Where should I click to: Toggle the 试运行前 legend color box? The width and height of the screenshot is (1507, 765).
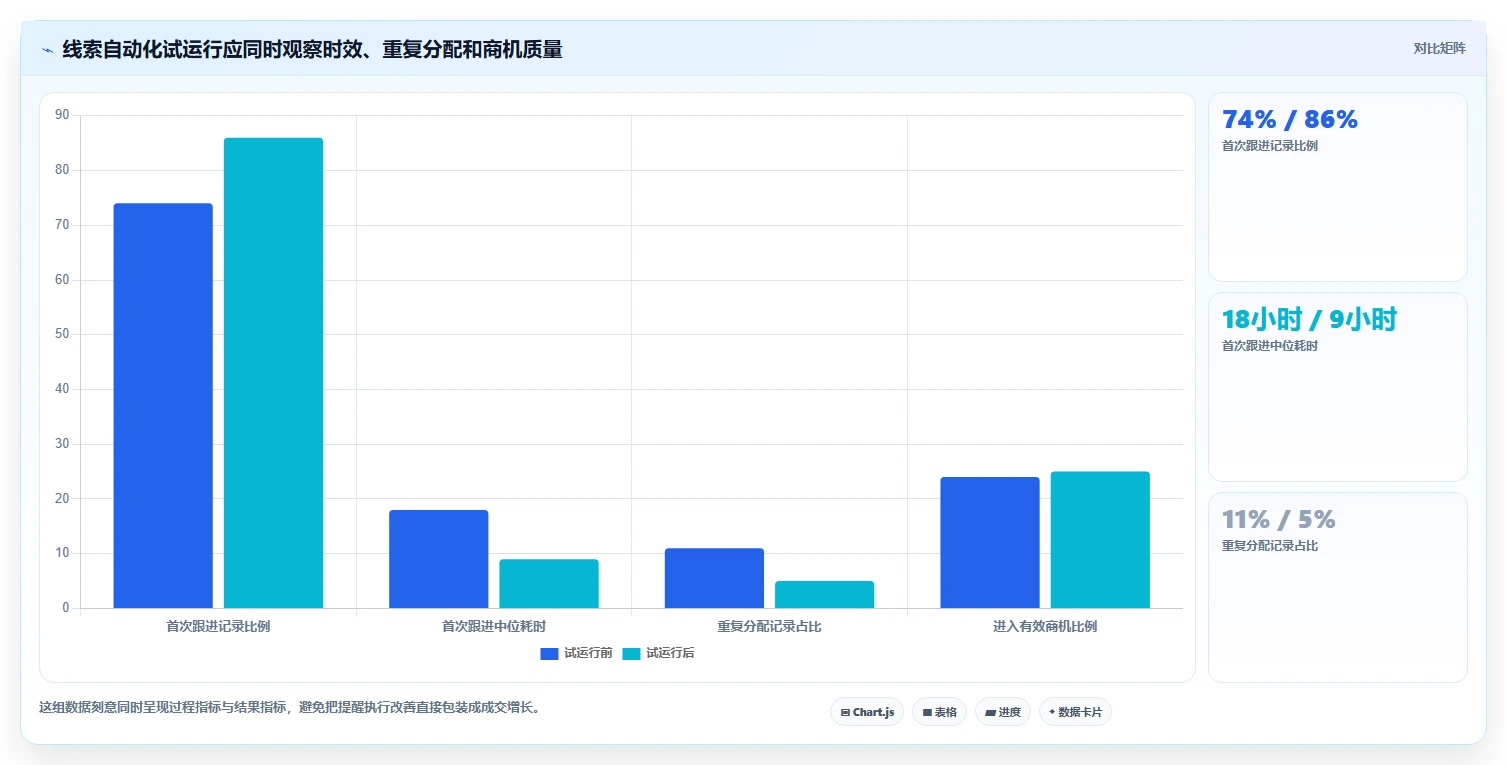coord(549,654)
